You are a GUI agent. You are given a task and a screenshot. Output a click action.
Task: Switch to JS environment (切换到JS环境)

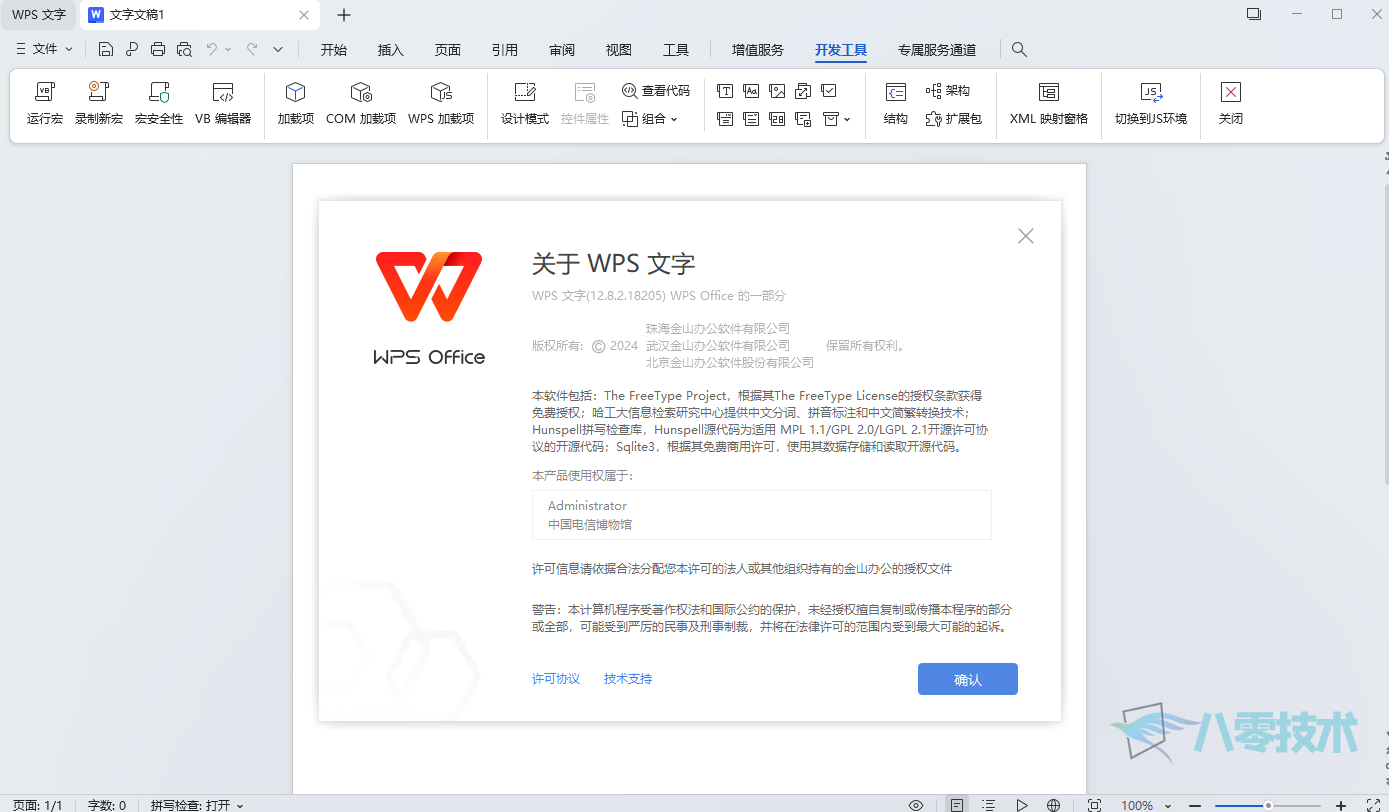(1151, 104)
